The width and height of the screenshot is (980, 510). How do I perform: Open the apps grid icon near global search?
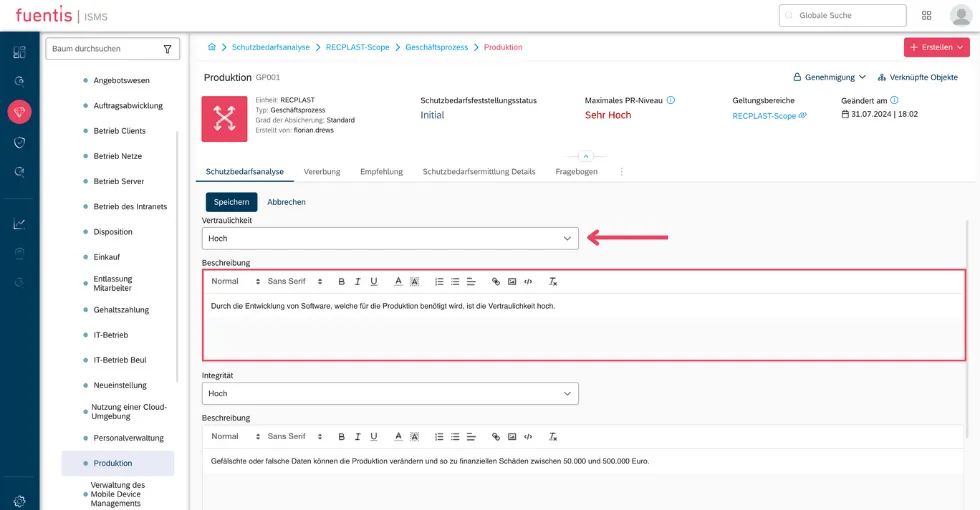click(x=926, y=16)
